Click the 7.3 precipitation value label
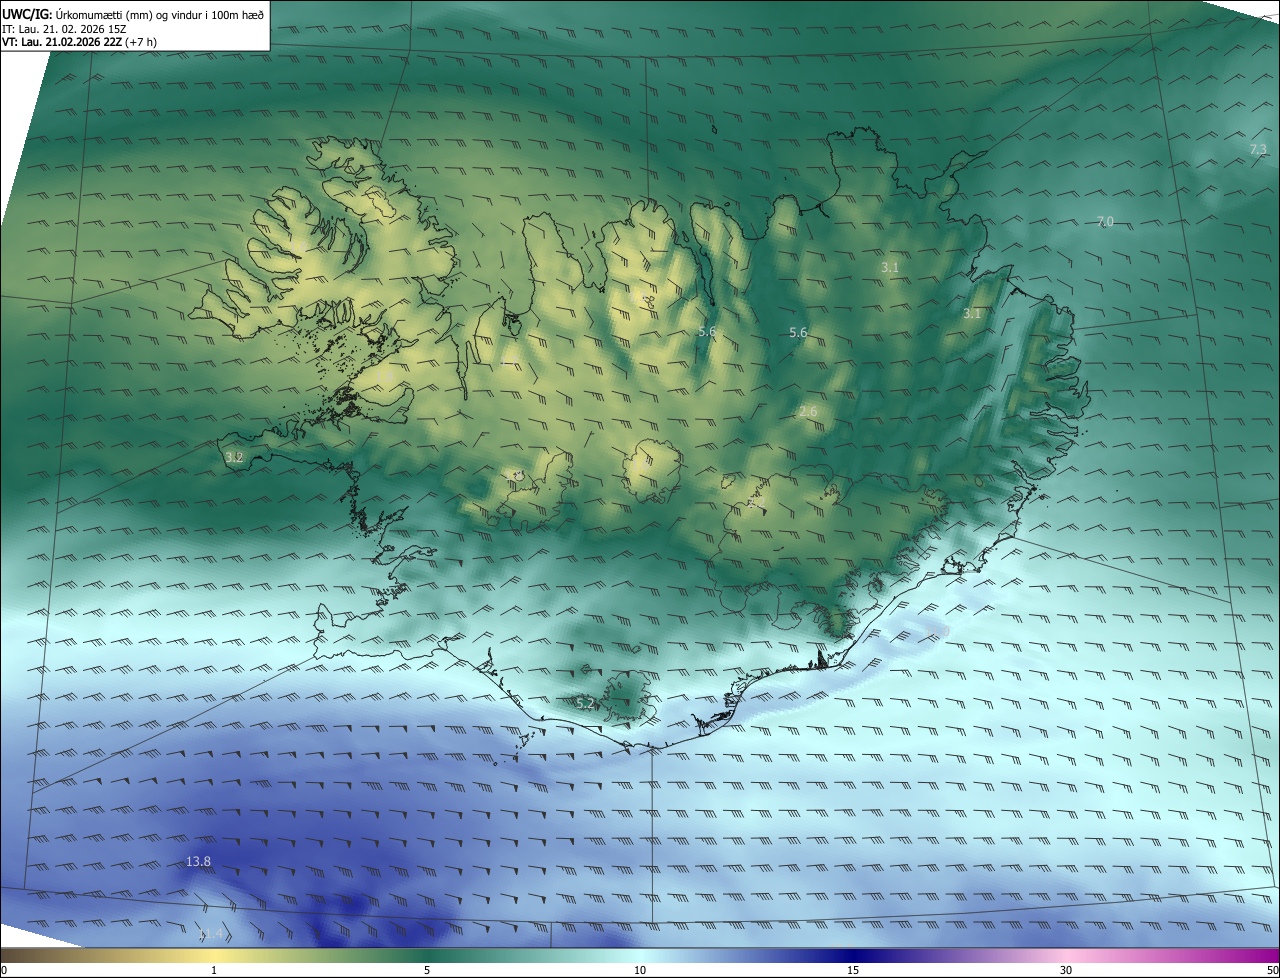The width and height of the screenshot is (1280, 978). [x=1258, y=150]
